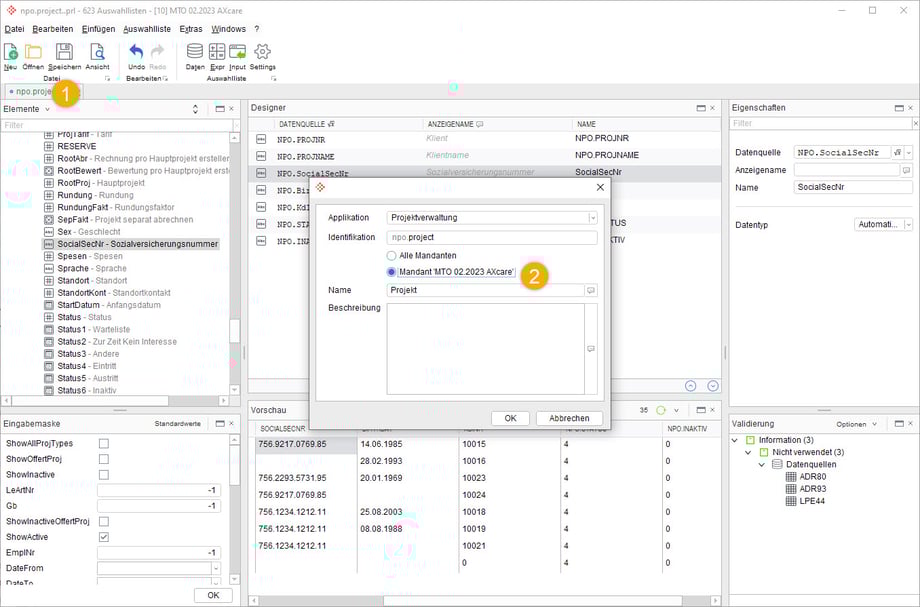Collapse the Information (3) node
920x607 pixels.
click(x=735, y=440)
